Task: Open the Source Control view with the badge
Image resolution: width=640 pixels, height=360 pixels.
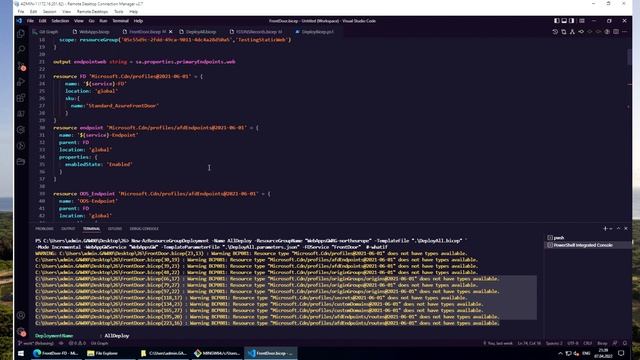Action: click(x=21, y=66)
